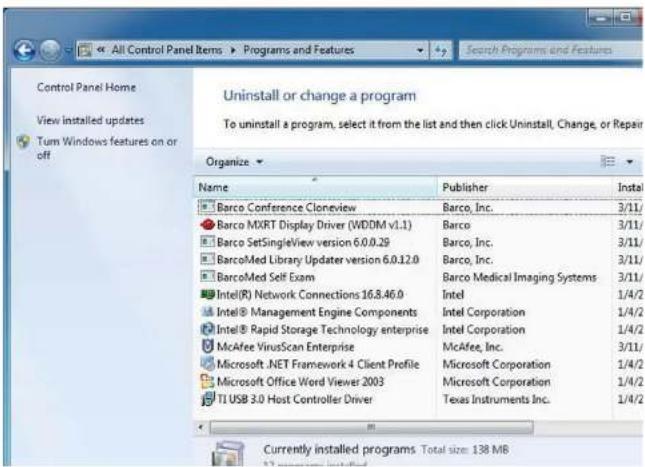
Task: Click the Change your view icon
Action: click(x=608, y=161)
